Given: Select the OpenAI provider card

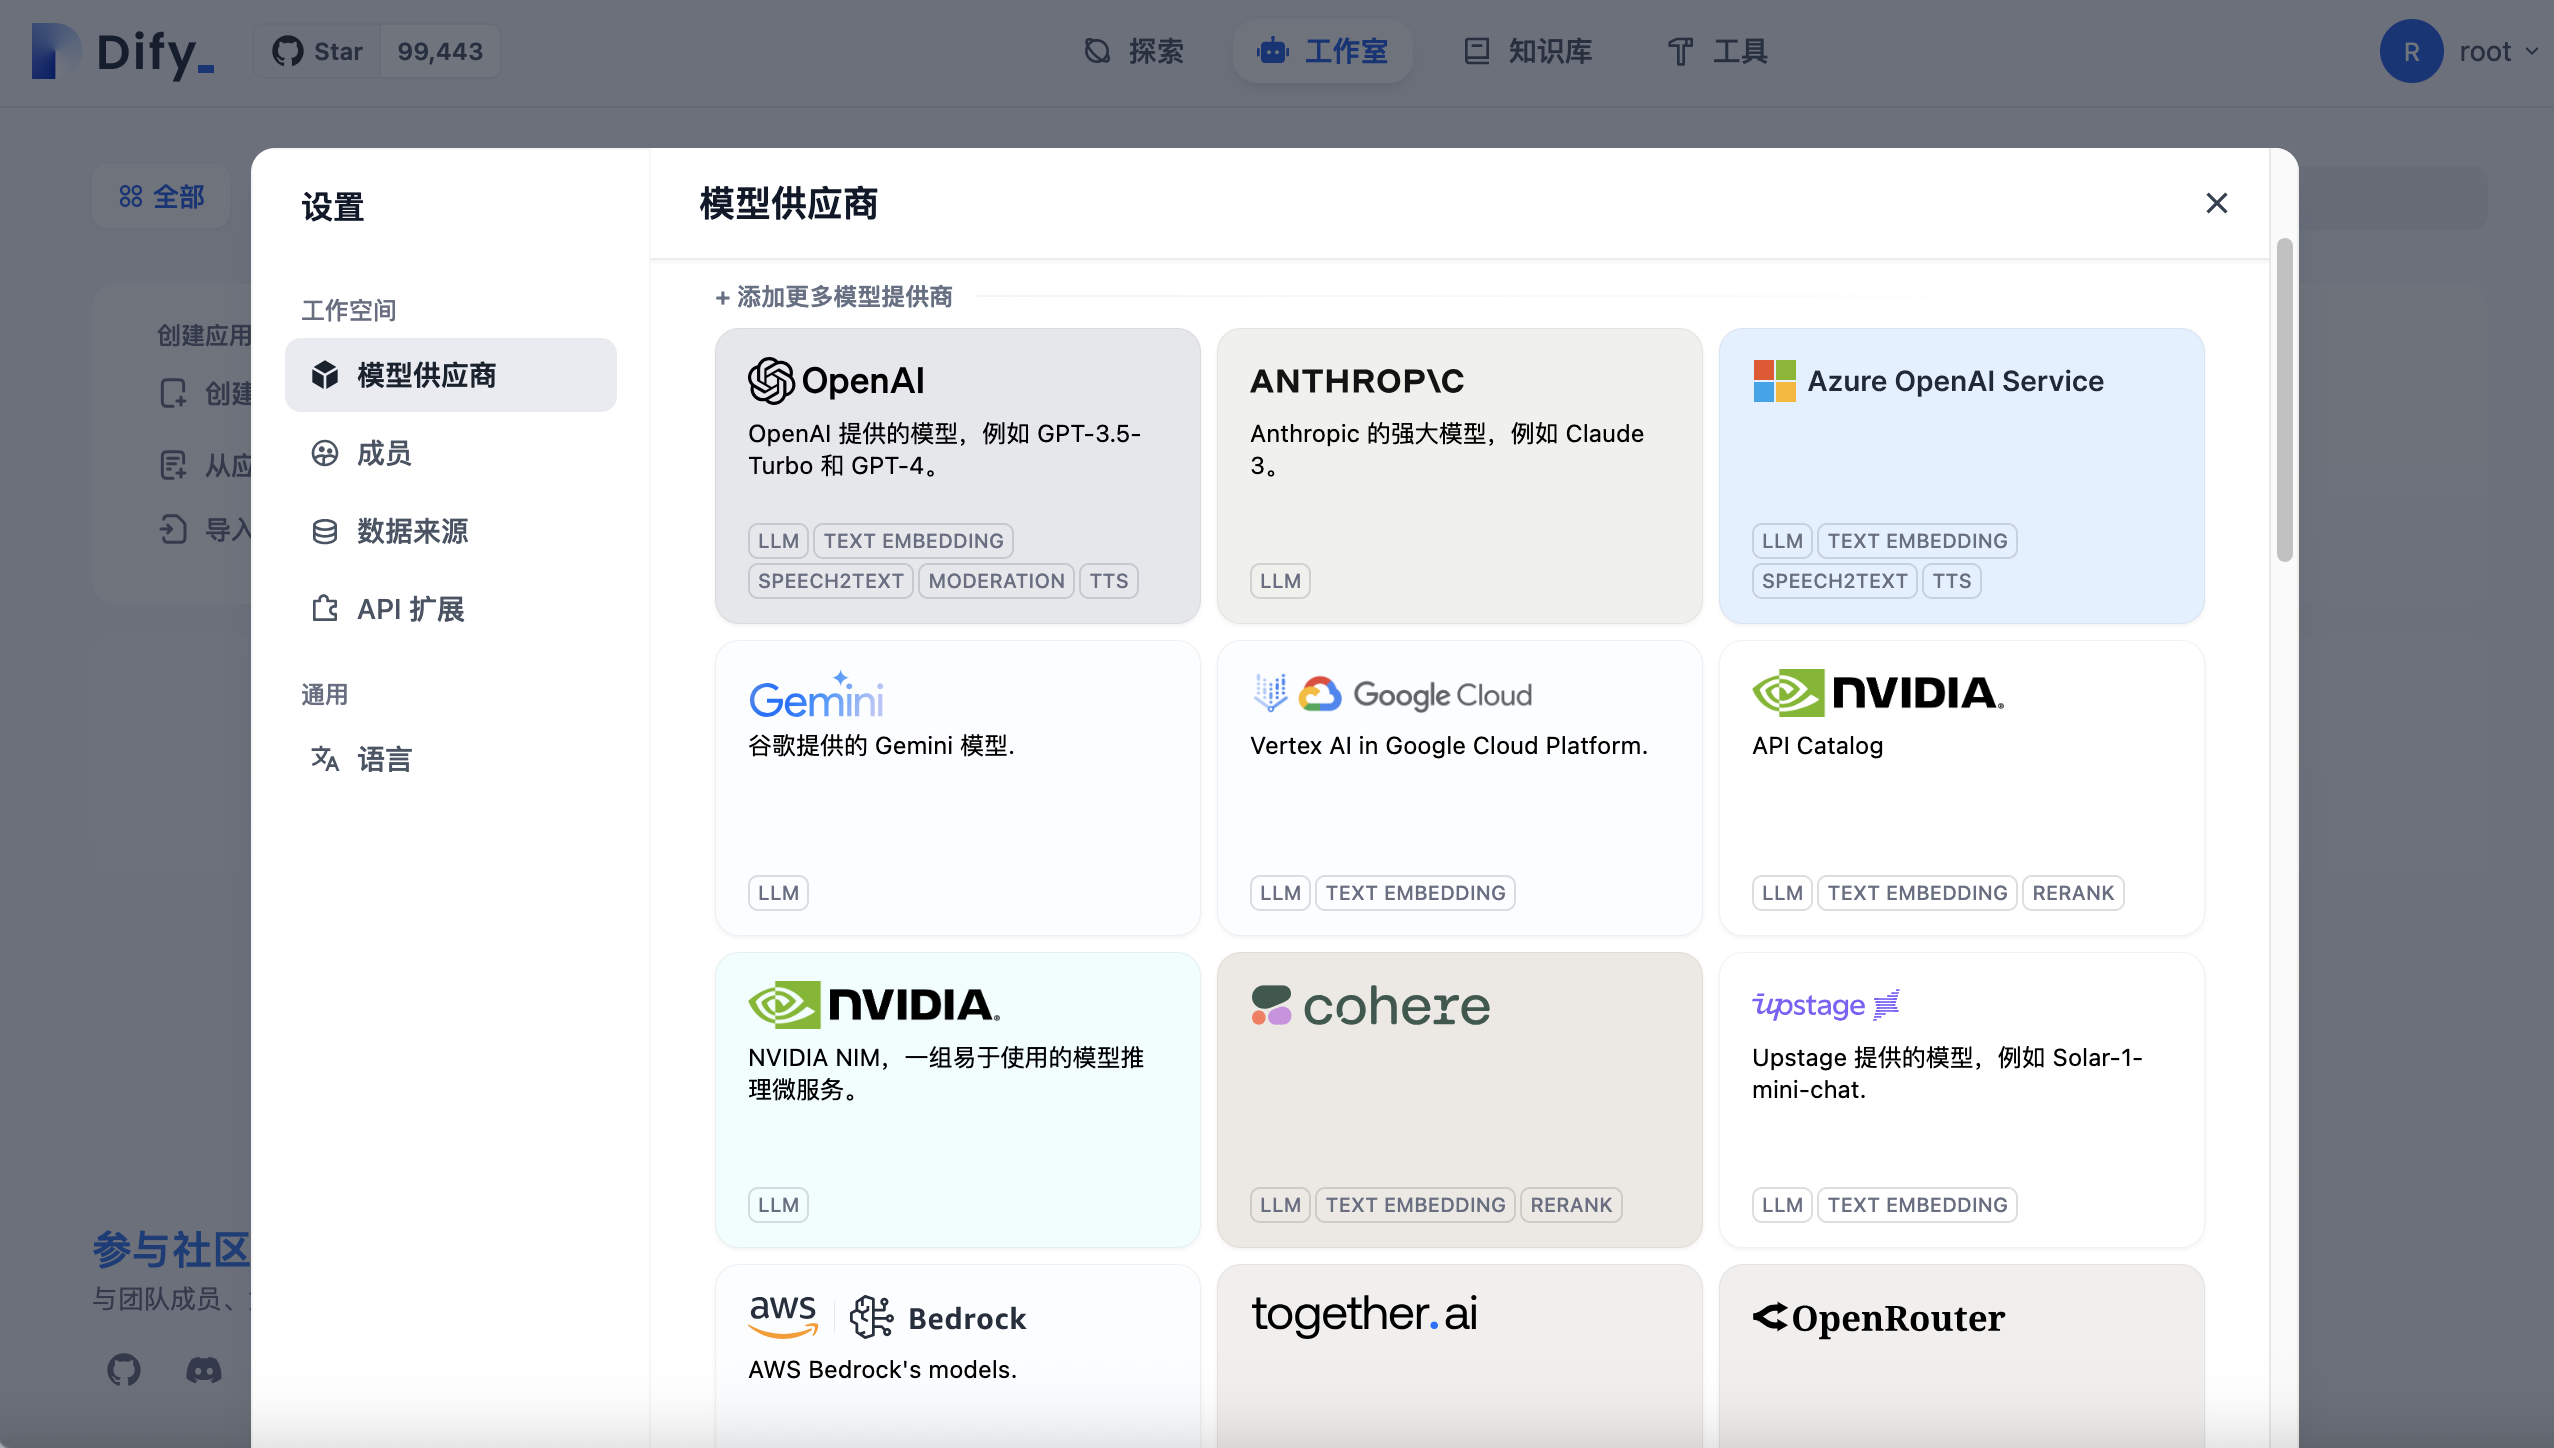Looking at the screenshot, I should [x=957, y=475].
